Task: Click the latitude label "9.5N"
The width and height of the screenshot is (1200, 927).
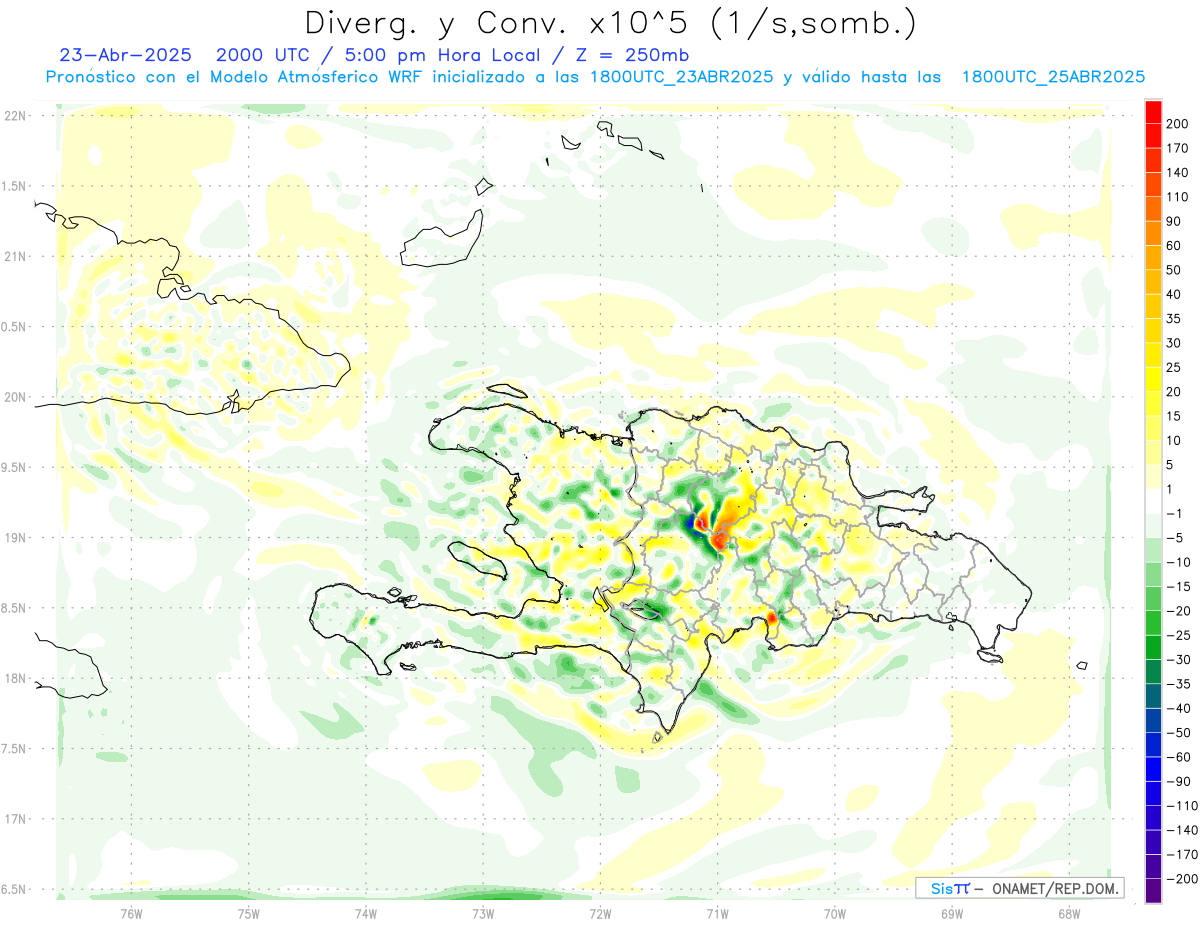Action: [x=14, y=468]
